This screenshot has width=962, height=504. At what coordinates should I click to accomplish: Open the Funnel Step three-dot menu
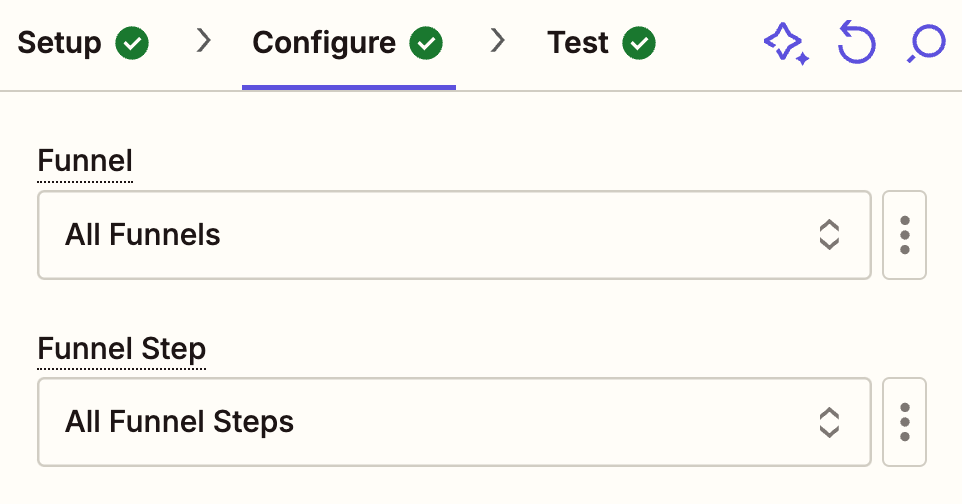(905, 422)
